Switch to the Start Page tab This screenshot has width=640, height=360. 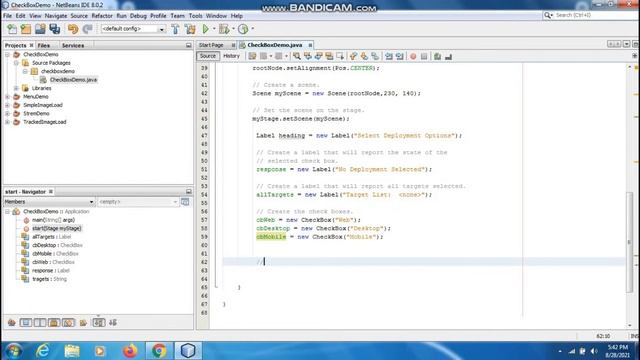coord(211,45)
